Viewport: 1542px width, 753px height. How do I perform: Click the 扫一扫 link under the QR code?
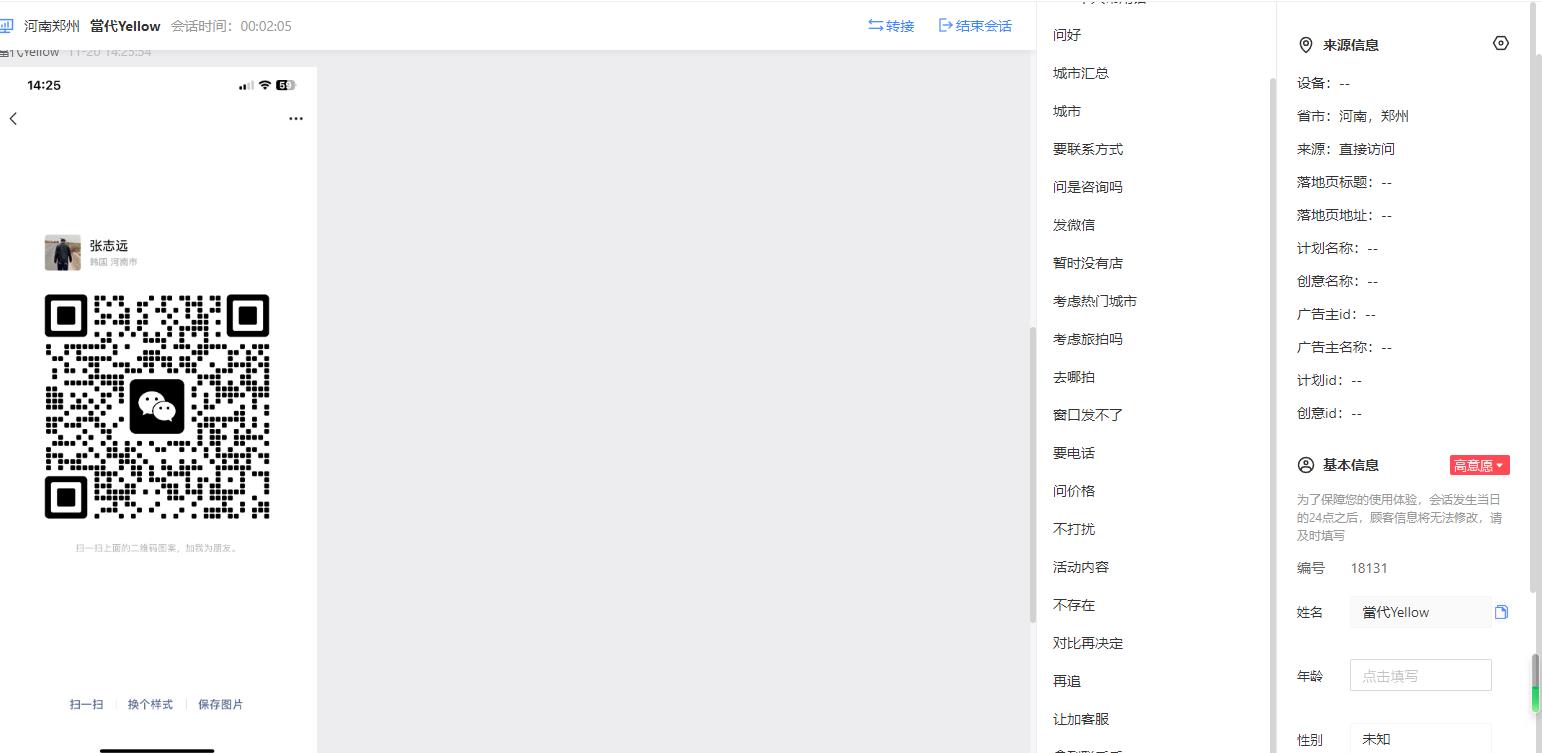click(x=86, y=705)
